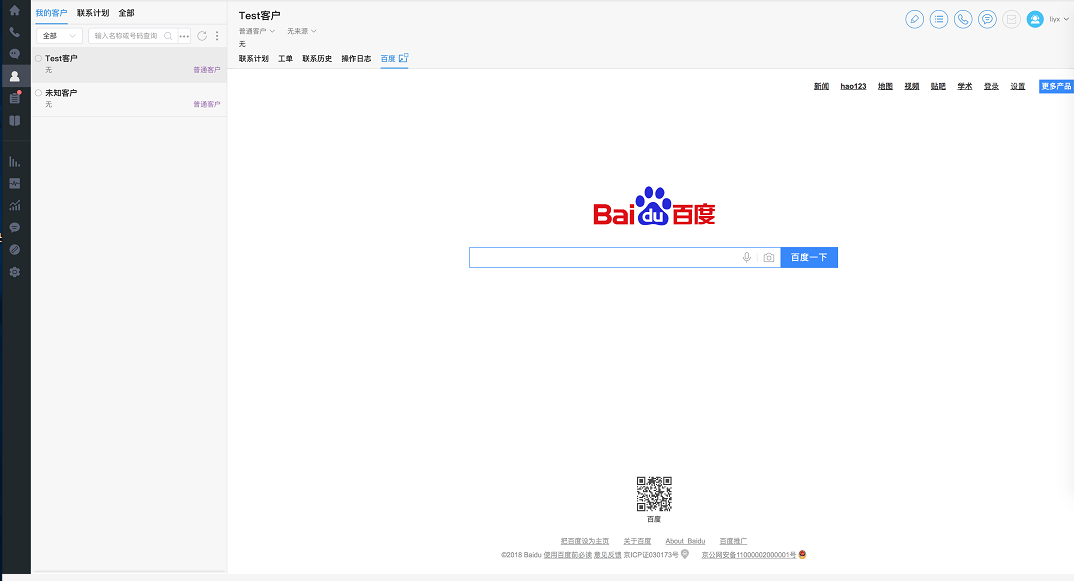Click the About Baidu footer link

685,541
